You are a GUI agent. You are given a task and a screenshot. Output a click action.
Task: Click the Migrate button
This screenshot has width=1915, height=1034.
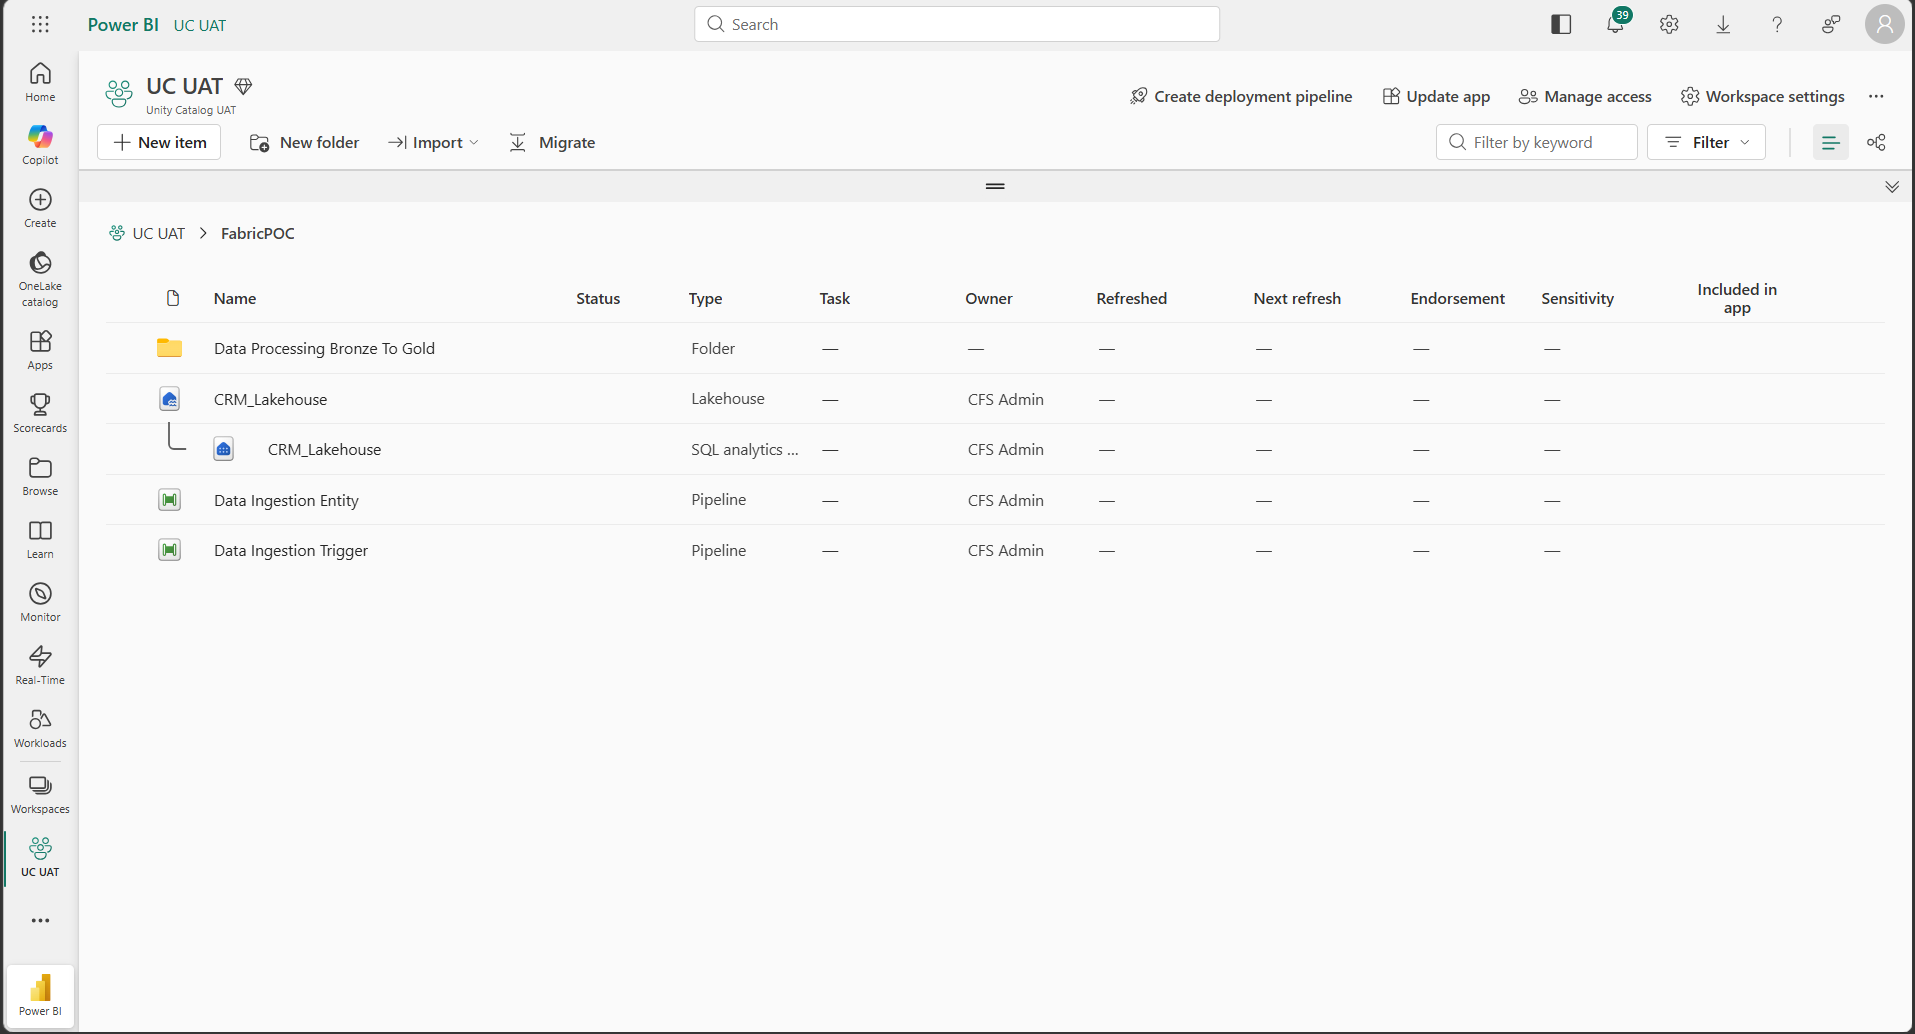pos(552,142)
